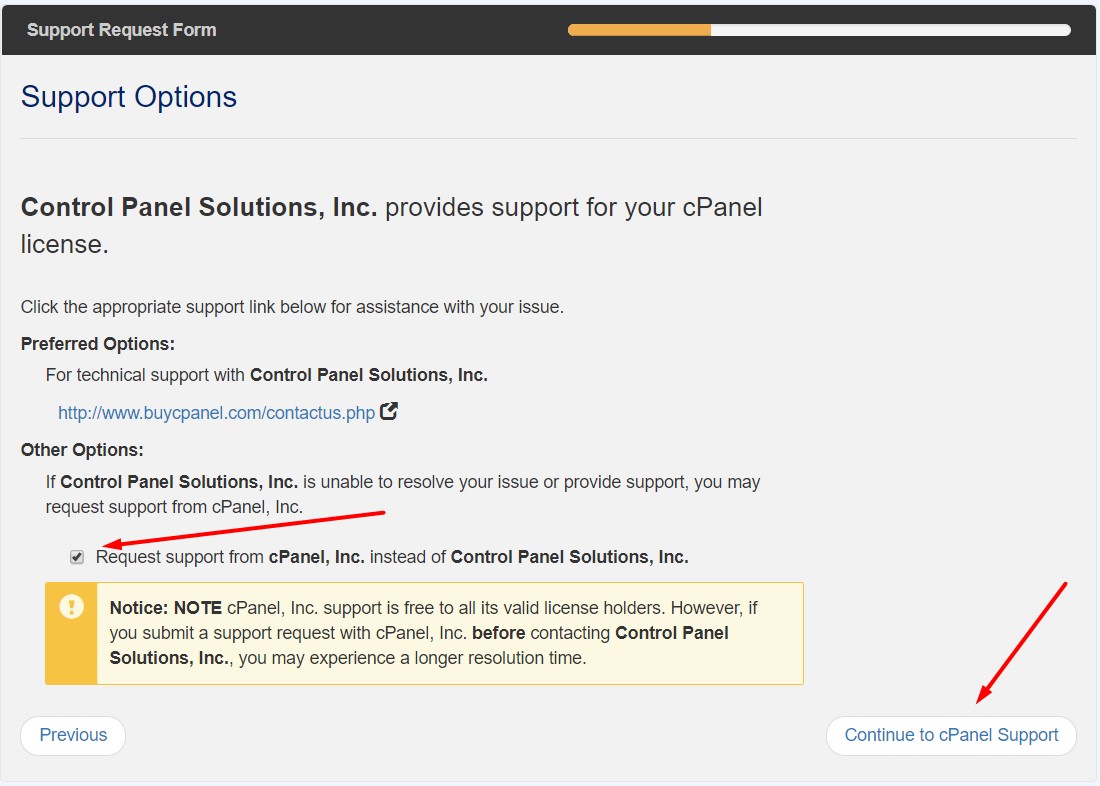The height and width of the screenshot is (786, 1100).
Task: Click Continue to cPanel Support button
Action: click(951, 735)
